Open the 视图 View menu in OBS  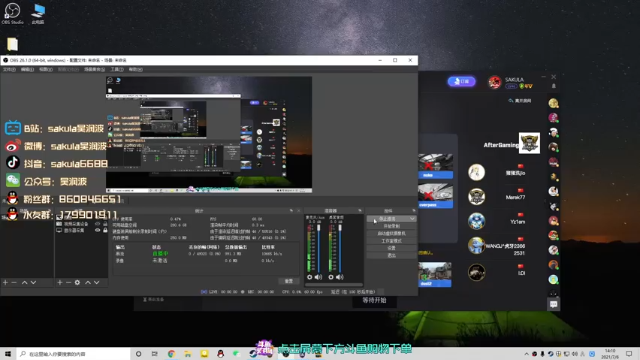46,69
